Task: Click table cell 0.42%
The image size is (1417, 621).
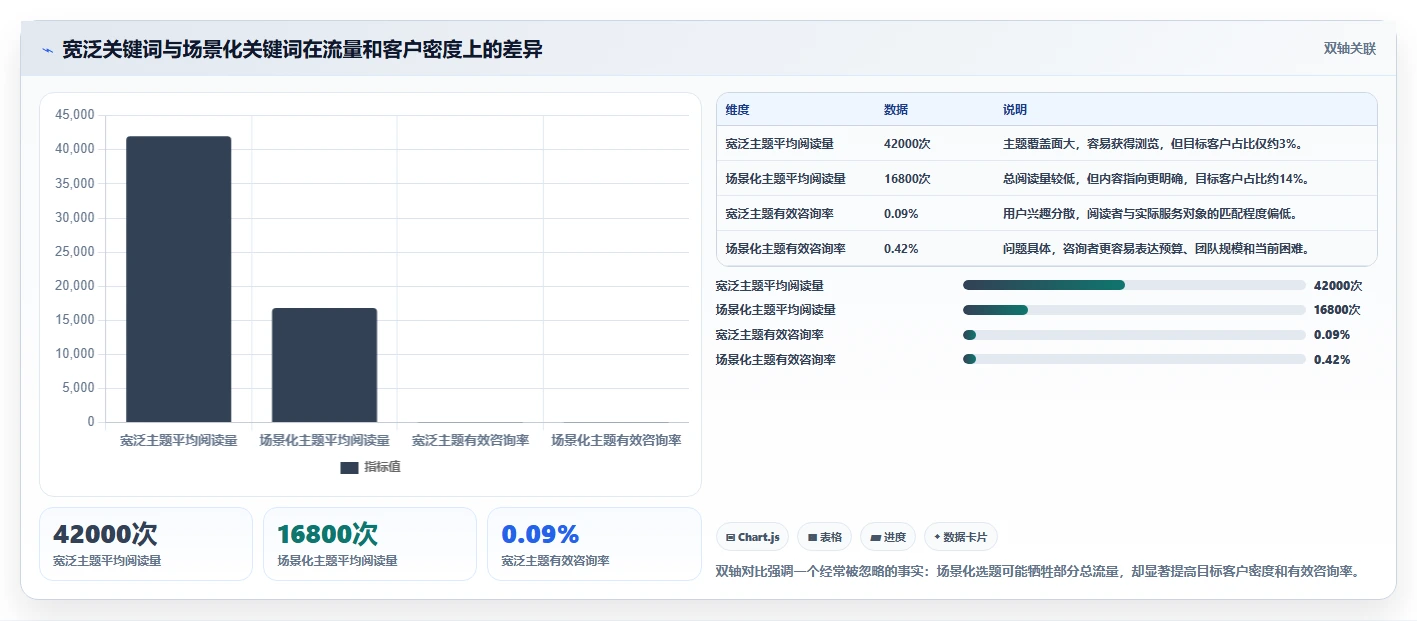Action: click(901, 249)
